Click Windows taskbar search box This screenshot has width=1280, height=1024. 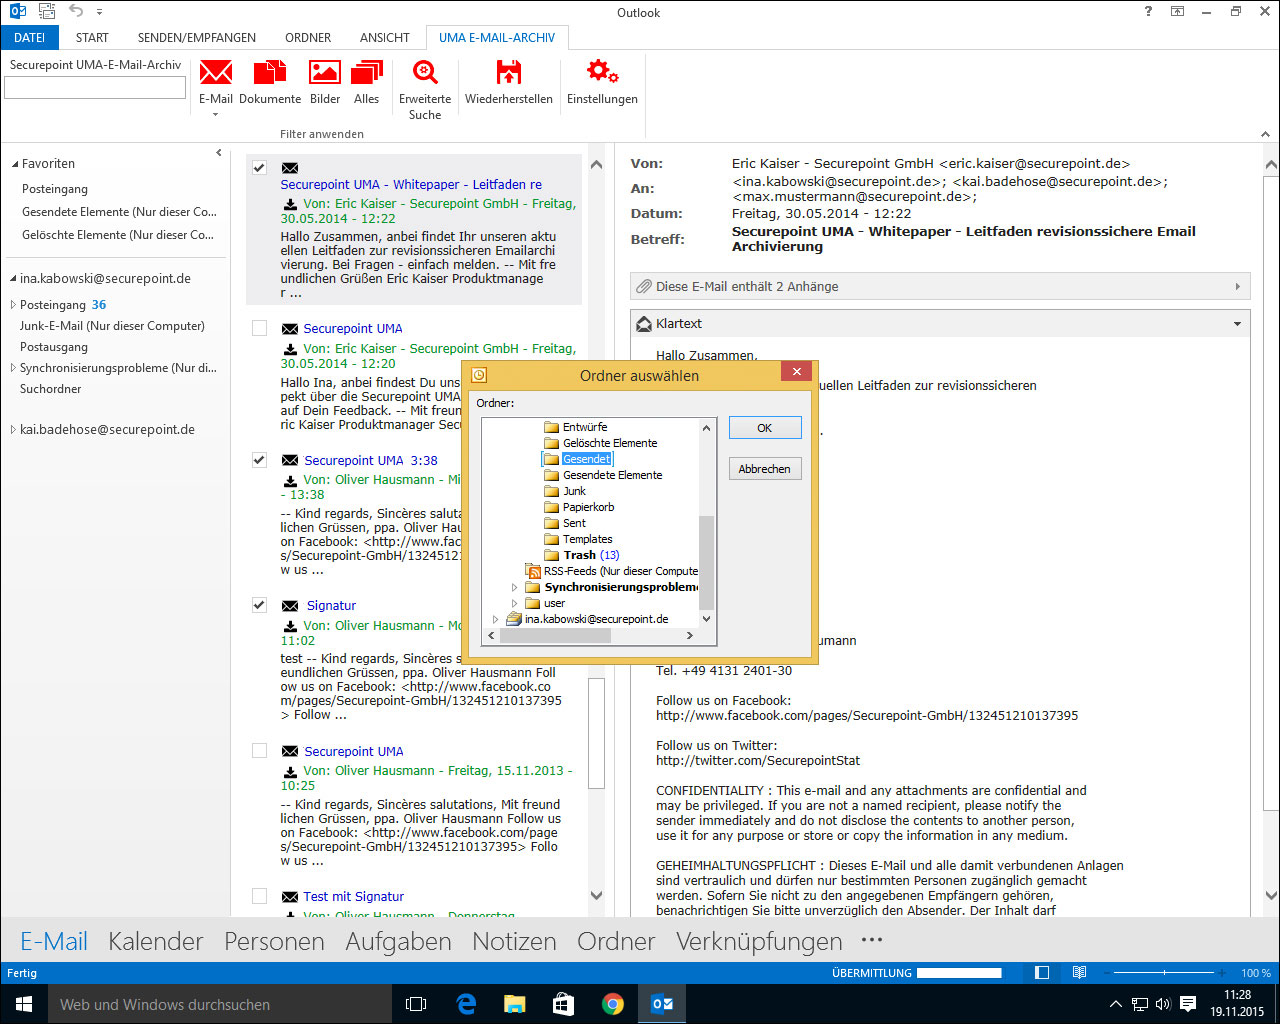pos(220,1004)
